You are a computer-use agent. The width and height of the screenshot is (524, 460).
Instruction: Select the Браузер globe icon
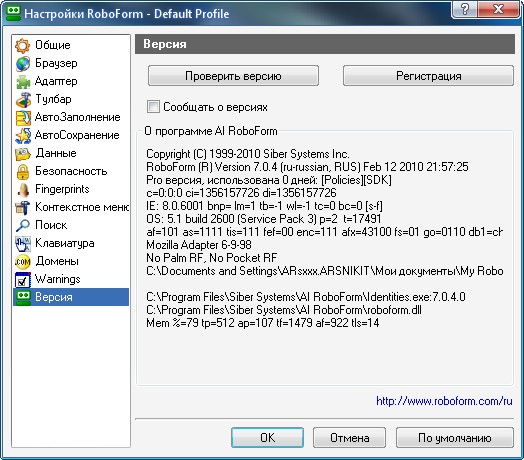click(x=22, y=64)
